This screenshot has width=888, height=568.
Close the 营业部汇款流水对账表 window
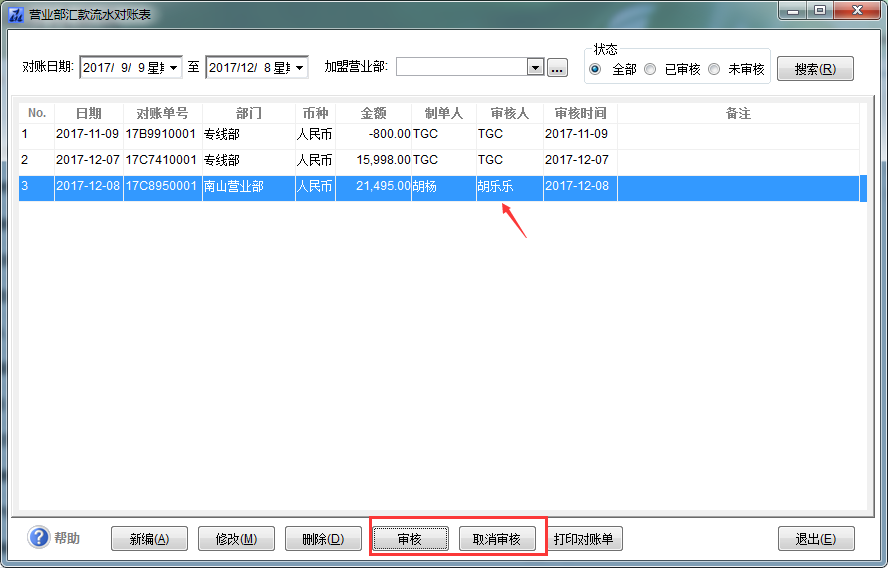[x=857, y=10]
